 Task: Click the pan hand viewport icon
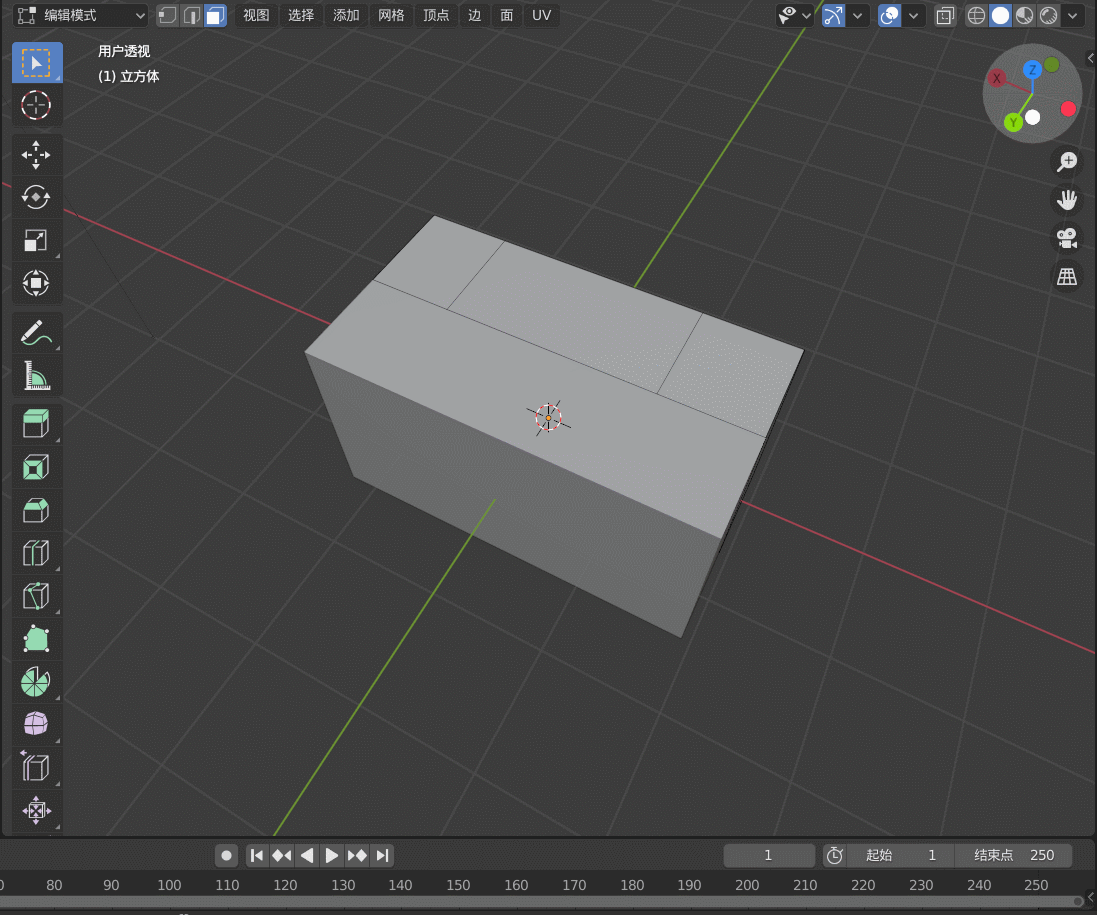(x=1067, y=200)
